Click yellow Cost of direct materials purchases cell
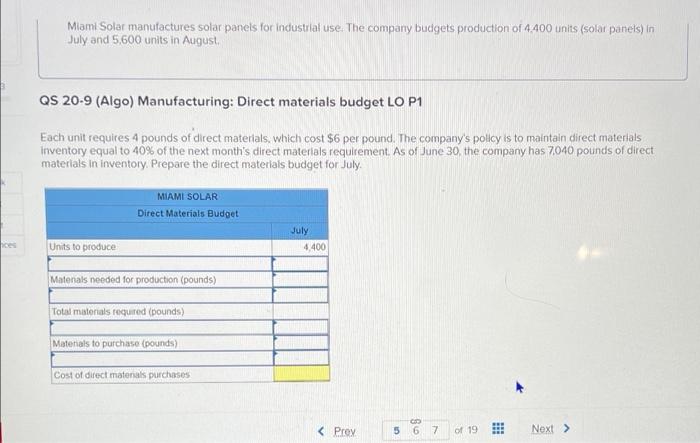Screen dimensions: 700x443 click(x=302, y=374)
